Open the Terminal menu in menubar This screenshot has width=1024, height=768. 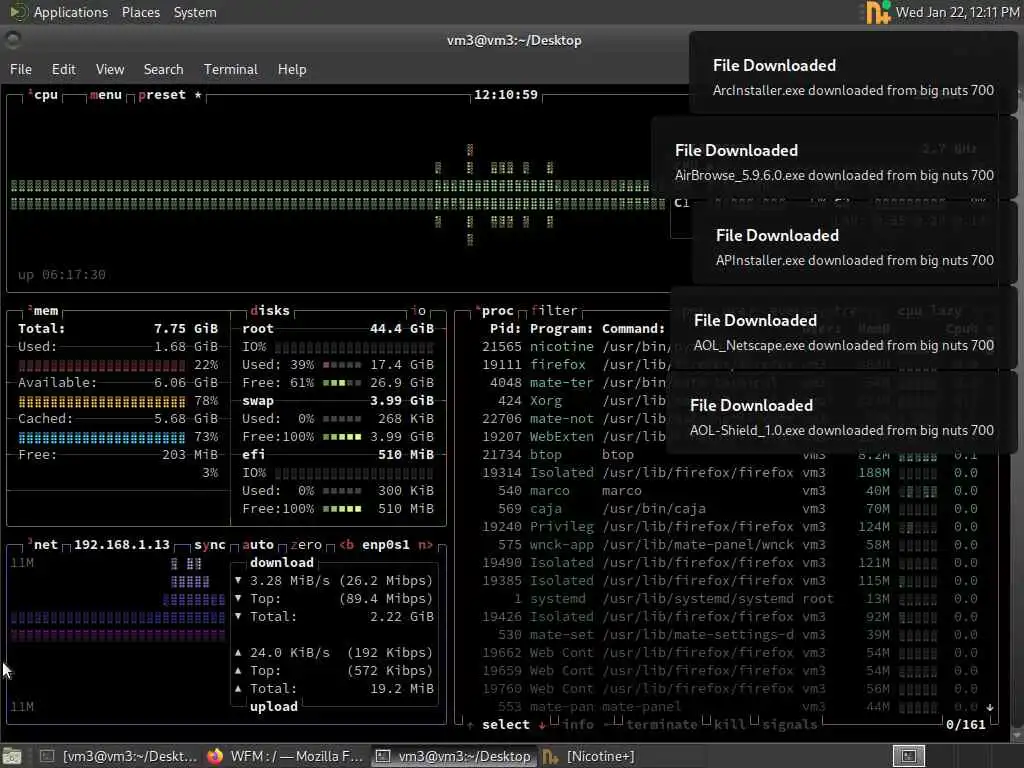pyautogui.click(x=231, y=69)
